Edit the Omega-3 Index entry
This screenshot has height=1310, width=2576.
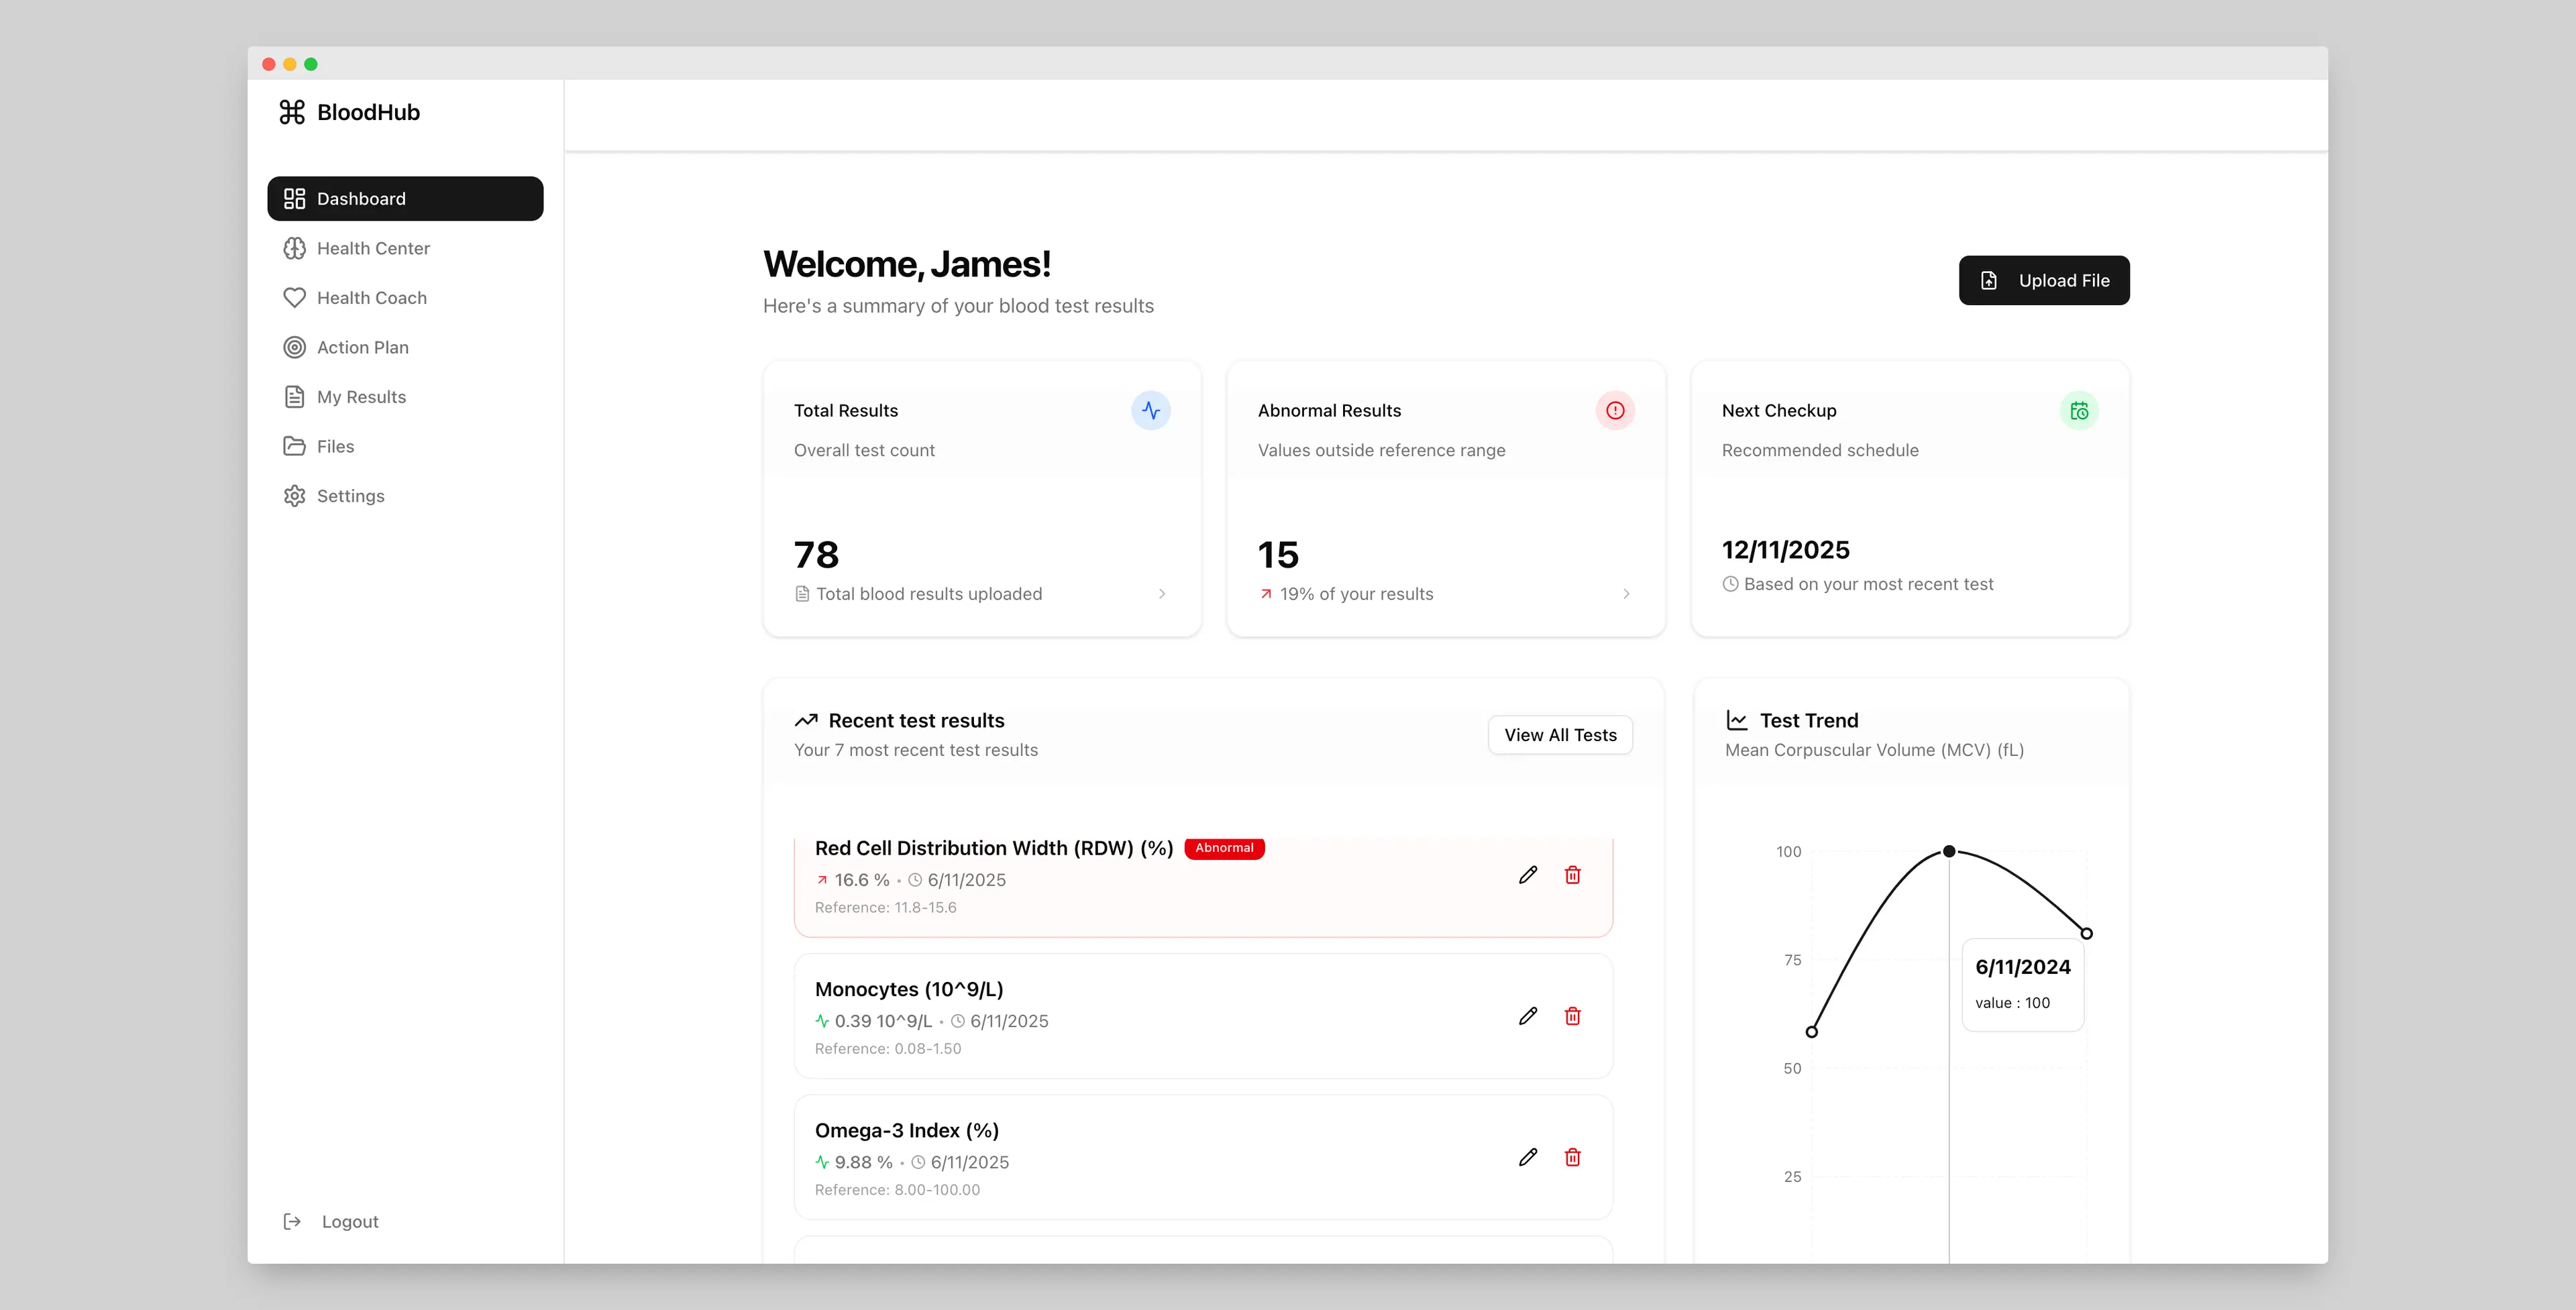[x=1528, y=1157]
